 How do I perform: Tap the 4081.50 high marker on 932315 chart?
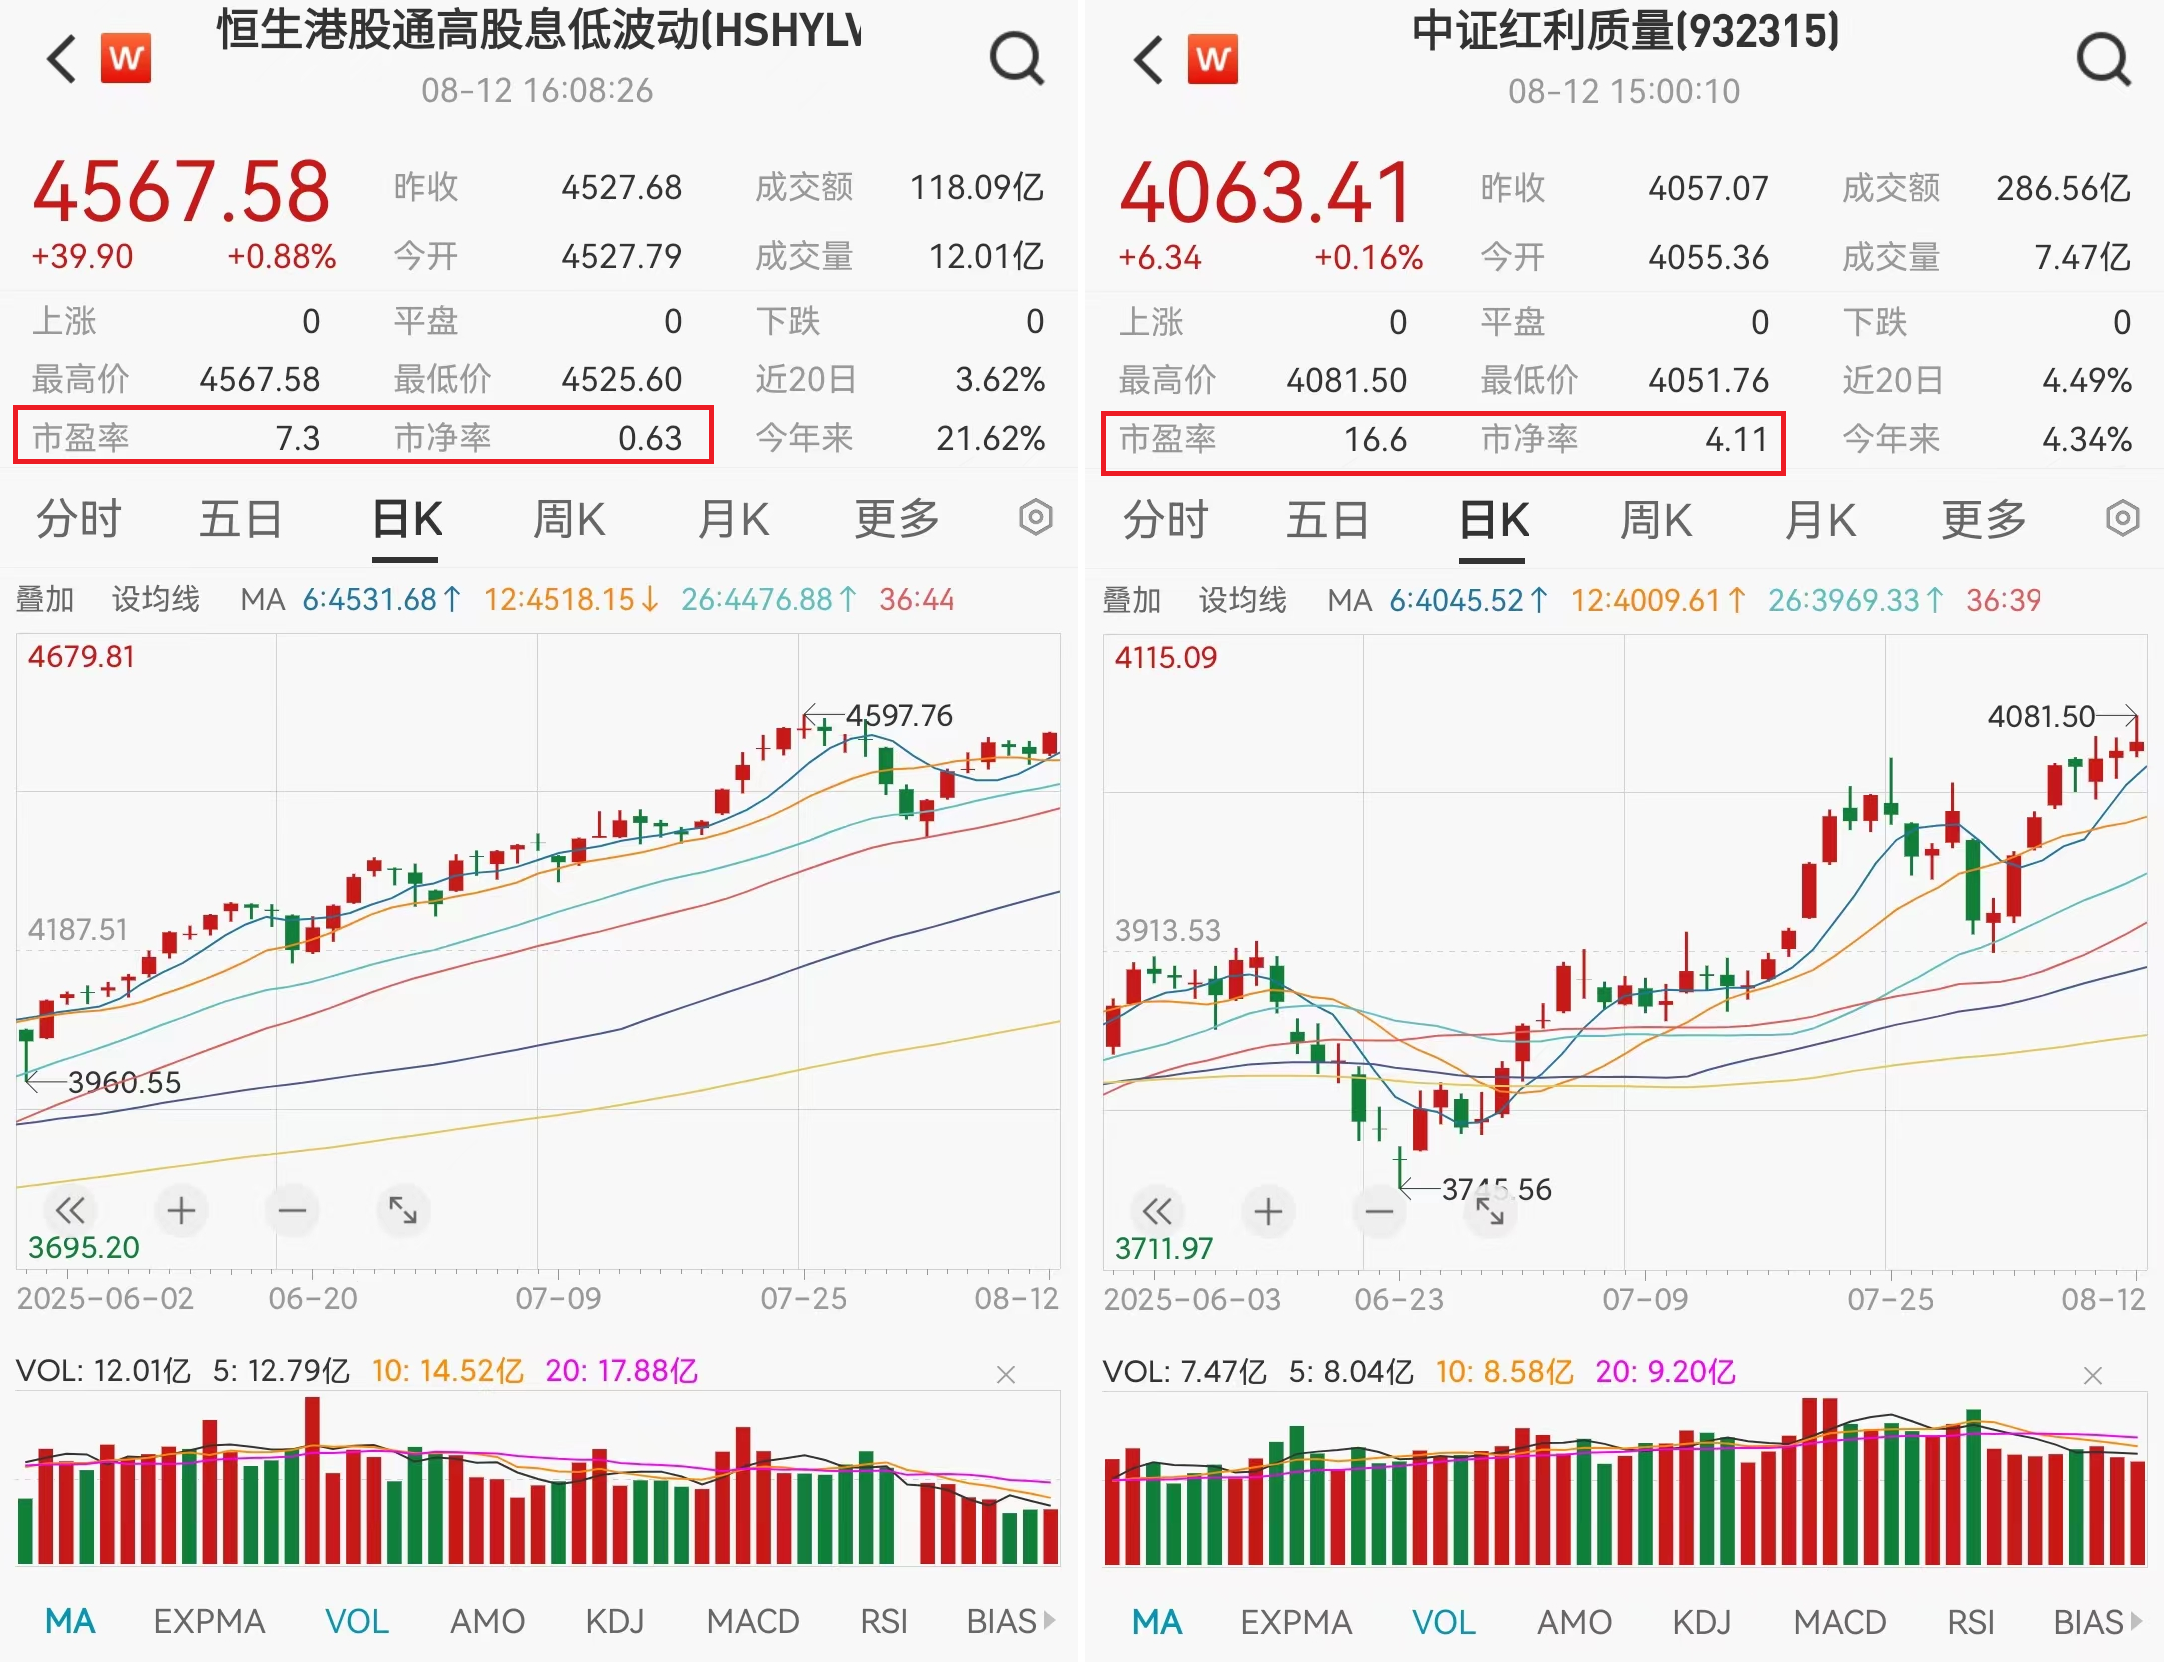click(x=2041, y=716)
